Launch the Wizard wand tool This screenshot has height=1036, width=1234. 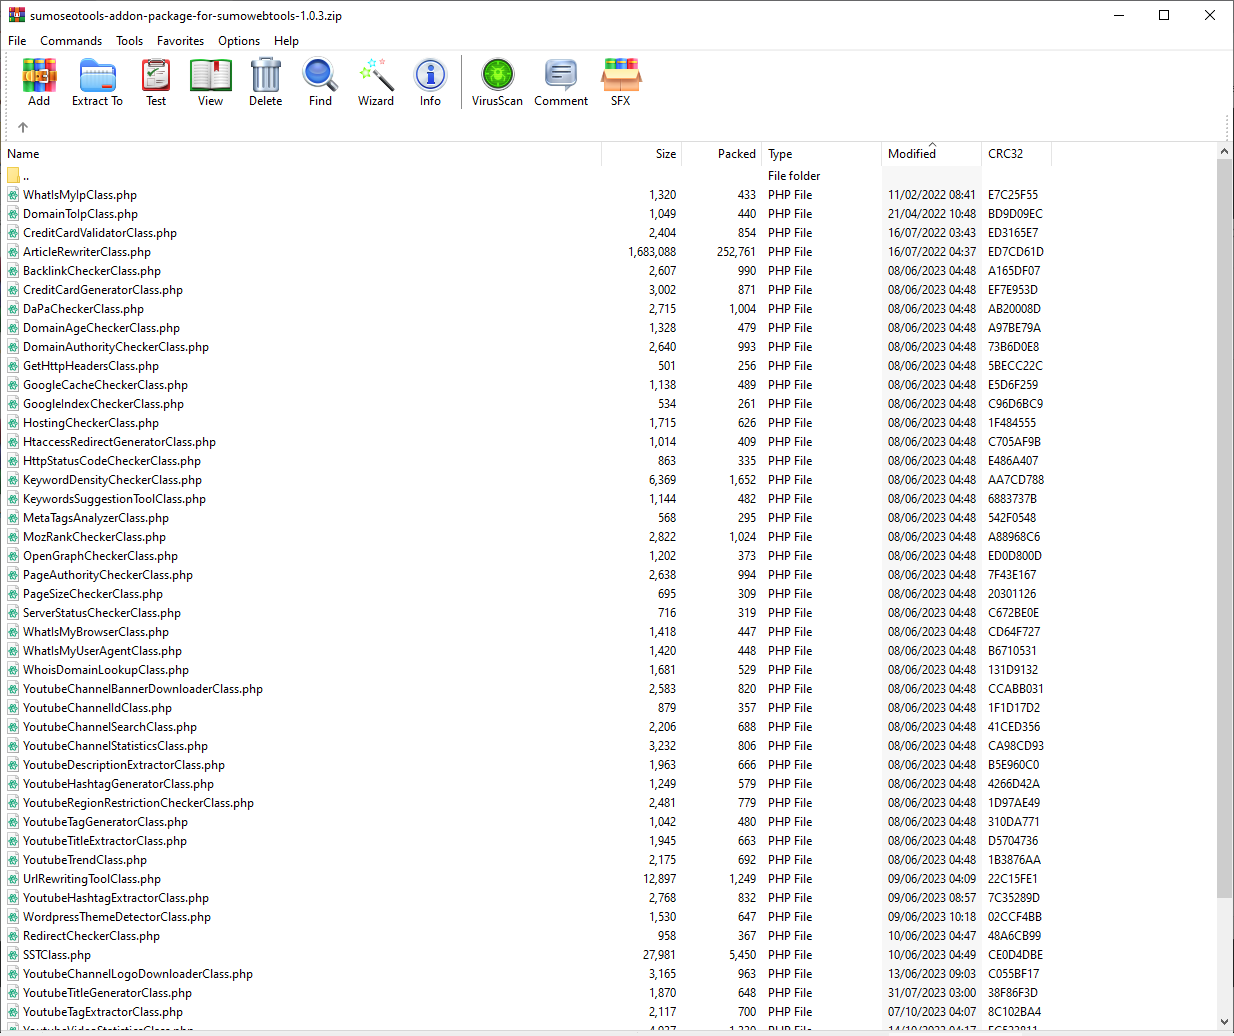(x=376, y=81)
